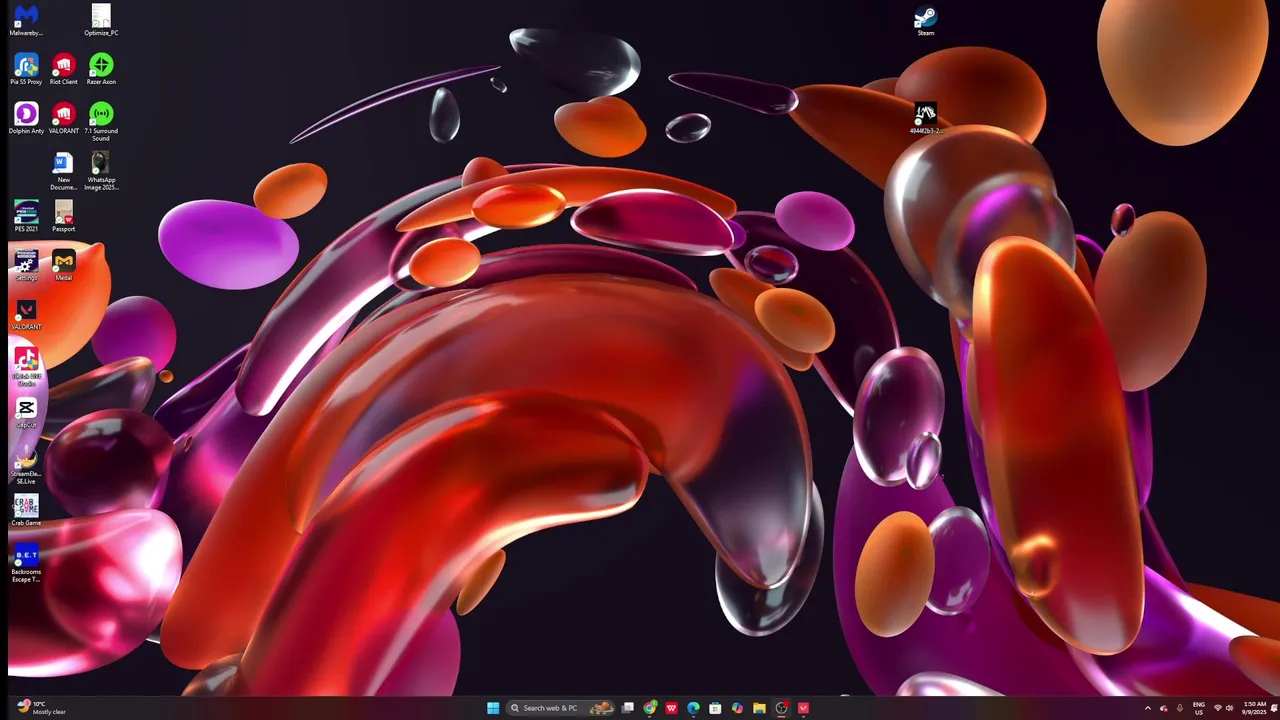
Task: Open Microsoft Store from the taskbar
Action: [715, 708]
